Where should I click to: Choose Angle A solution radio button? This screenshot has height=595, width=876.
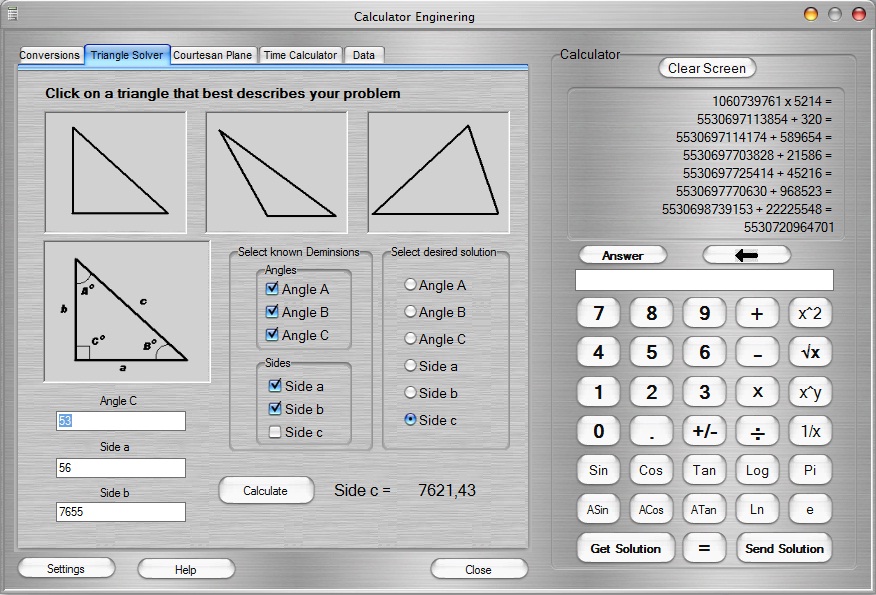(410, 285)
